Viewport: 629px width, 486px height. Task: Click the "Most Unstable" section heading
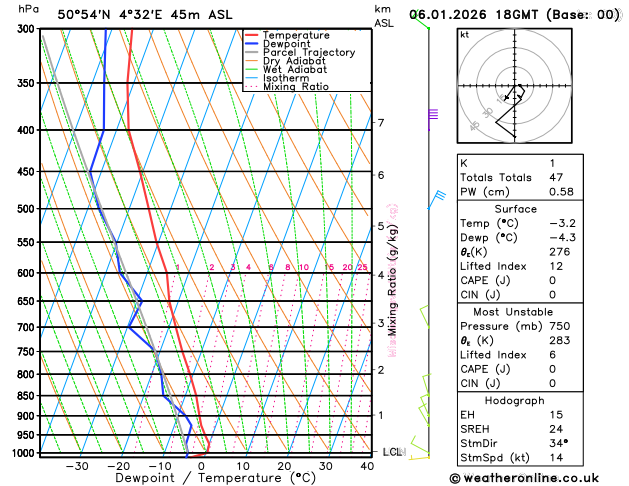click(513, 312)
